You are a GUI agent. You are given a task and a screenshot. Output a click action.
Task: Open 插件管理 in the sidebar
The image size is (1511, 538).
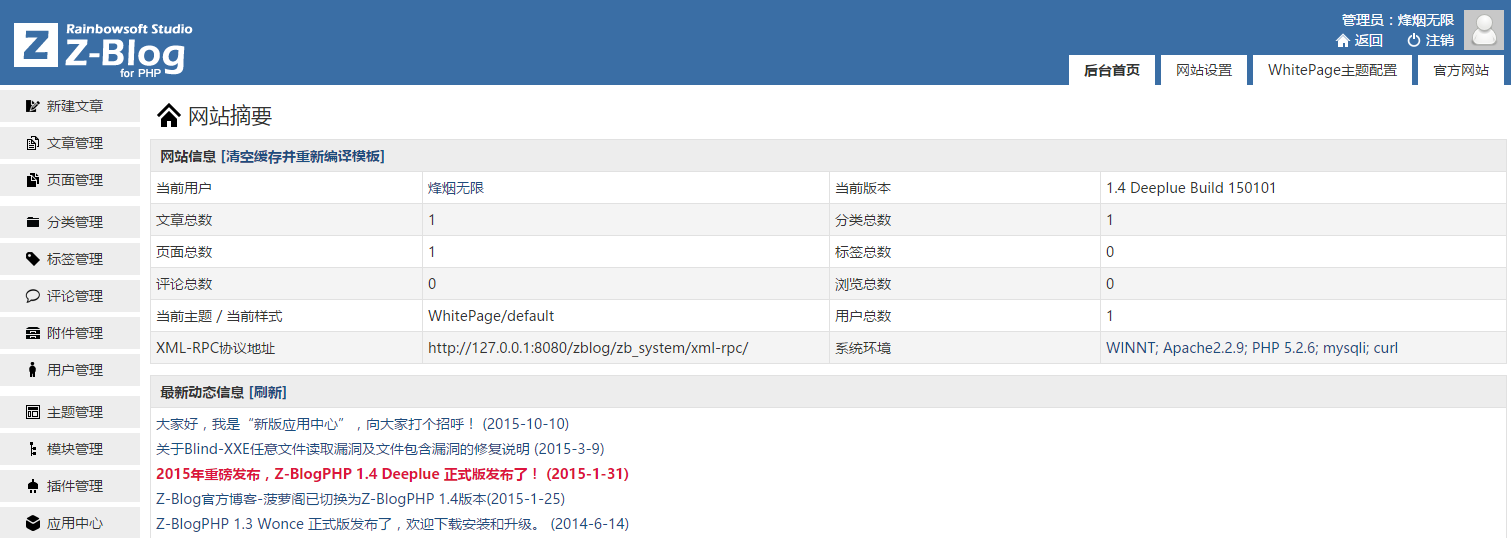(x=70, y=486)
